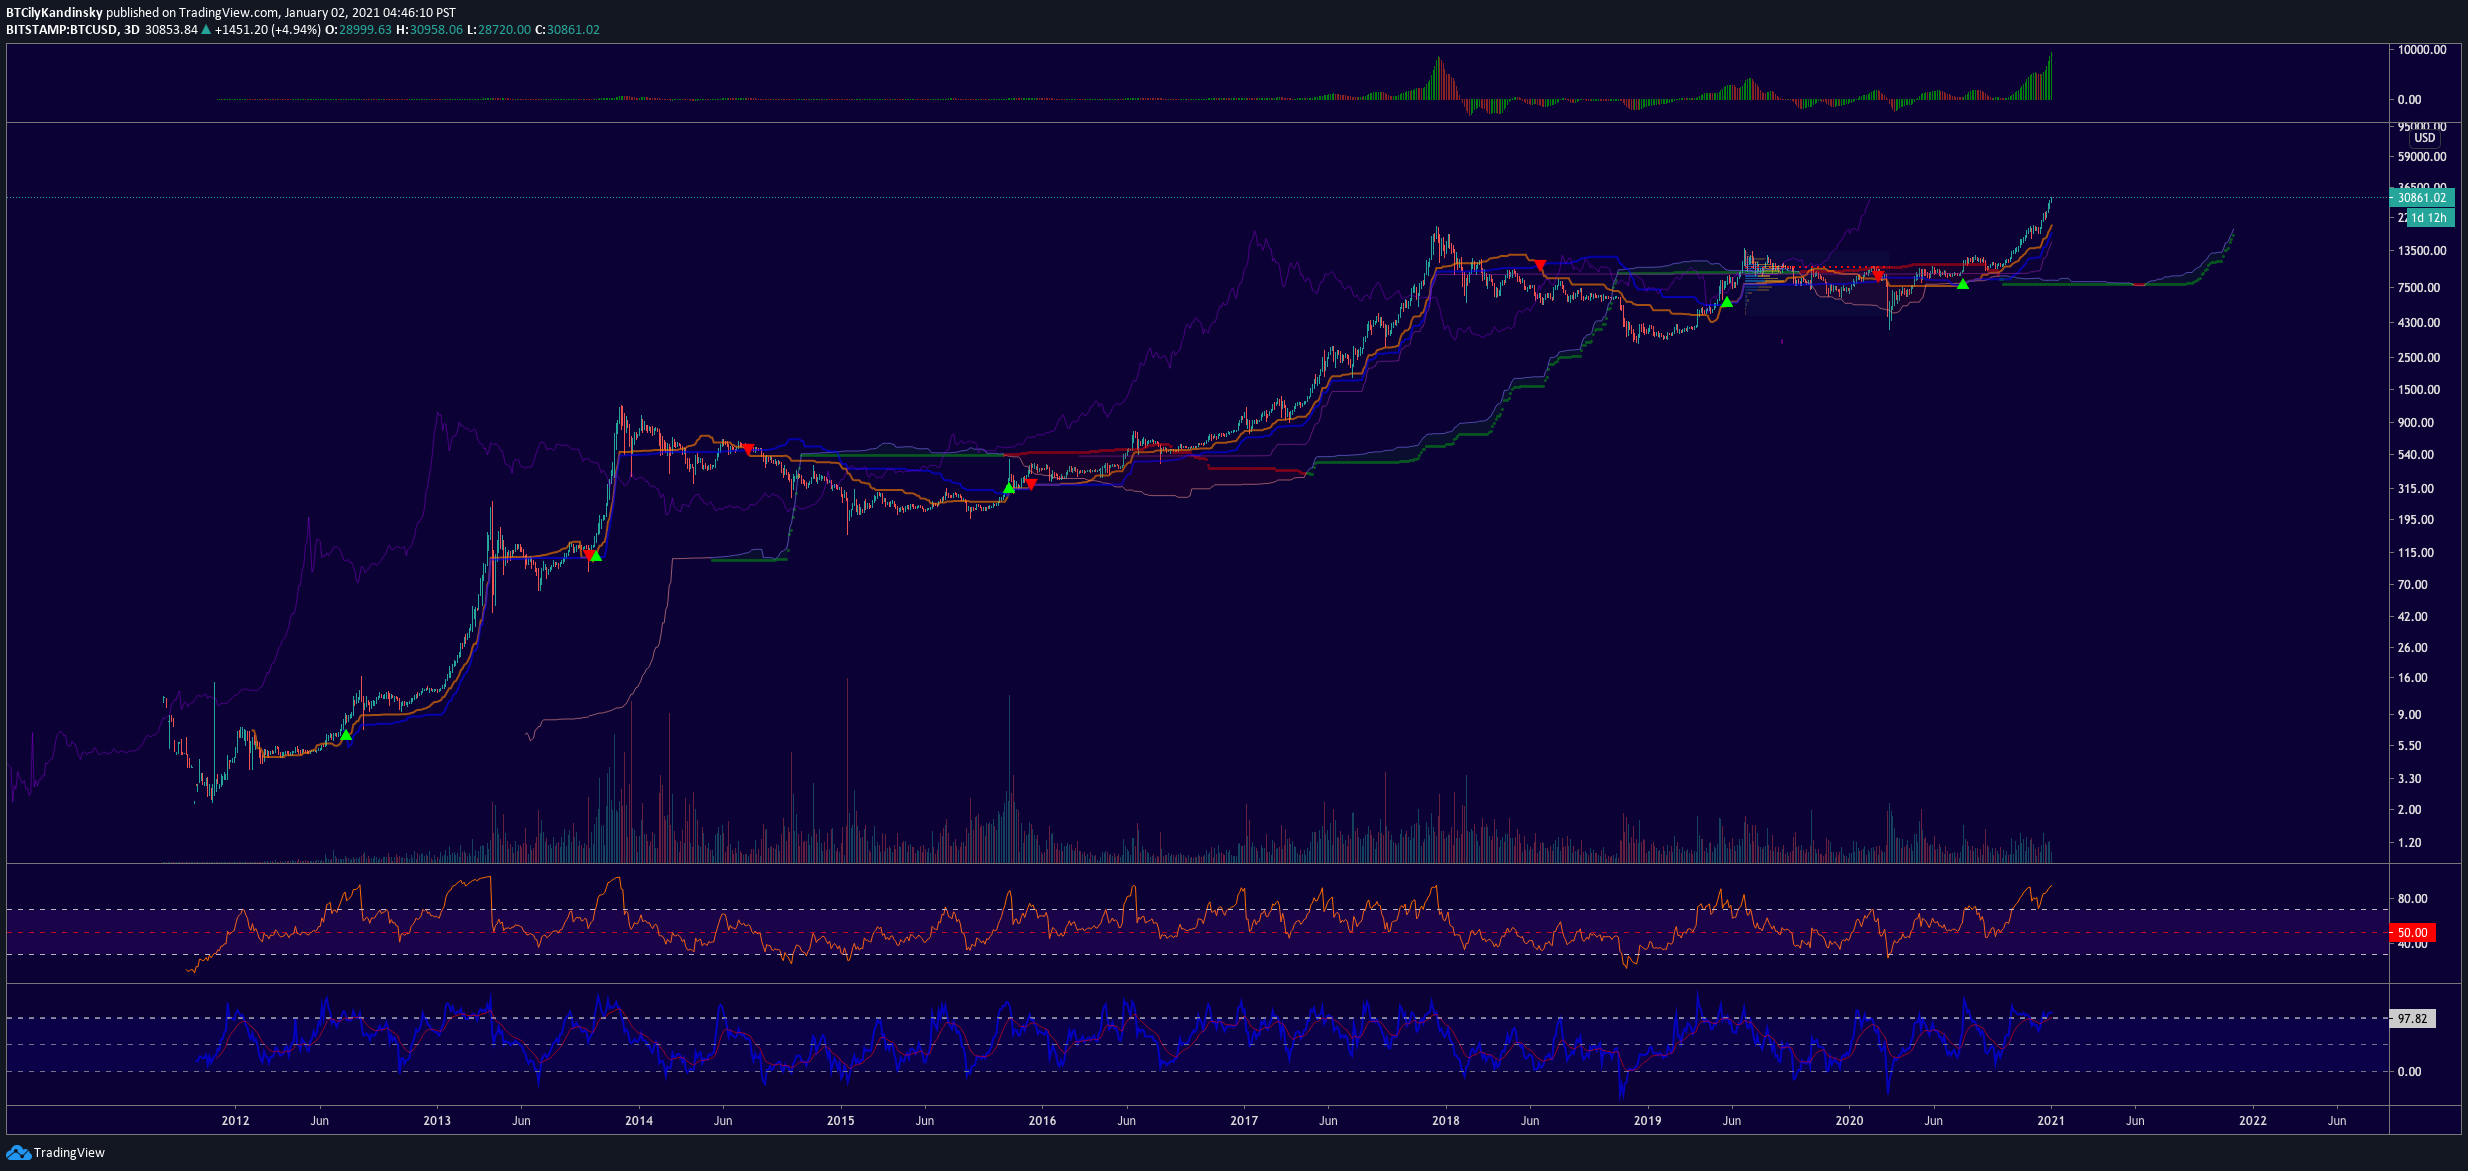Click red sell arrow marker in mid-2014
The width and height of the screenshot is (2468, 1171).
coord(747,449)
